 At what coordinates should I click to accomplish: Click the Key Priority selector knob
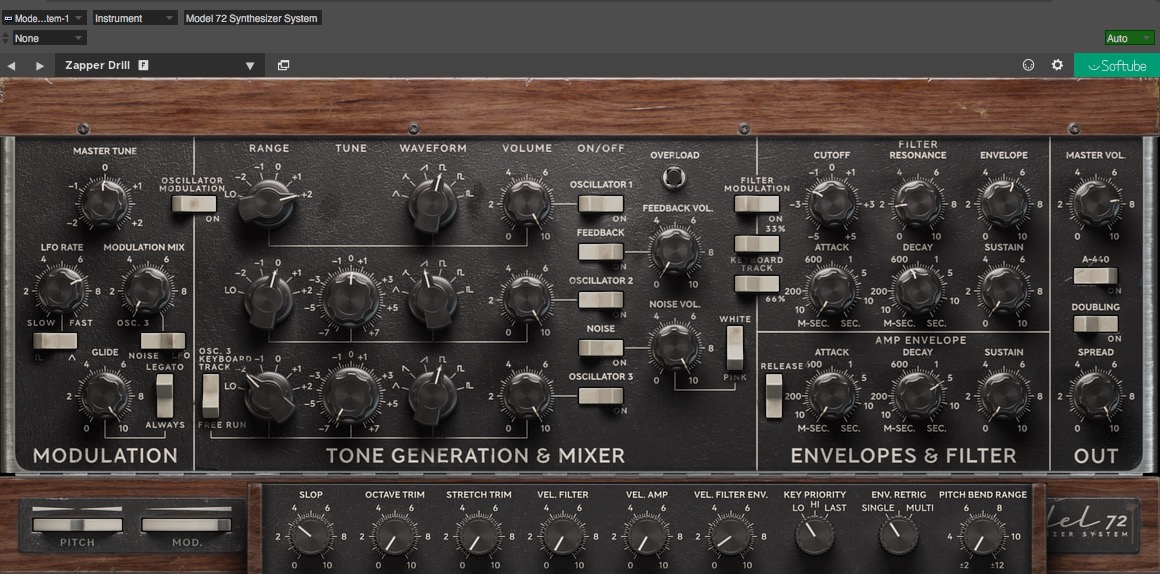tap(815, 536)
